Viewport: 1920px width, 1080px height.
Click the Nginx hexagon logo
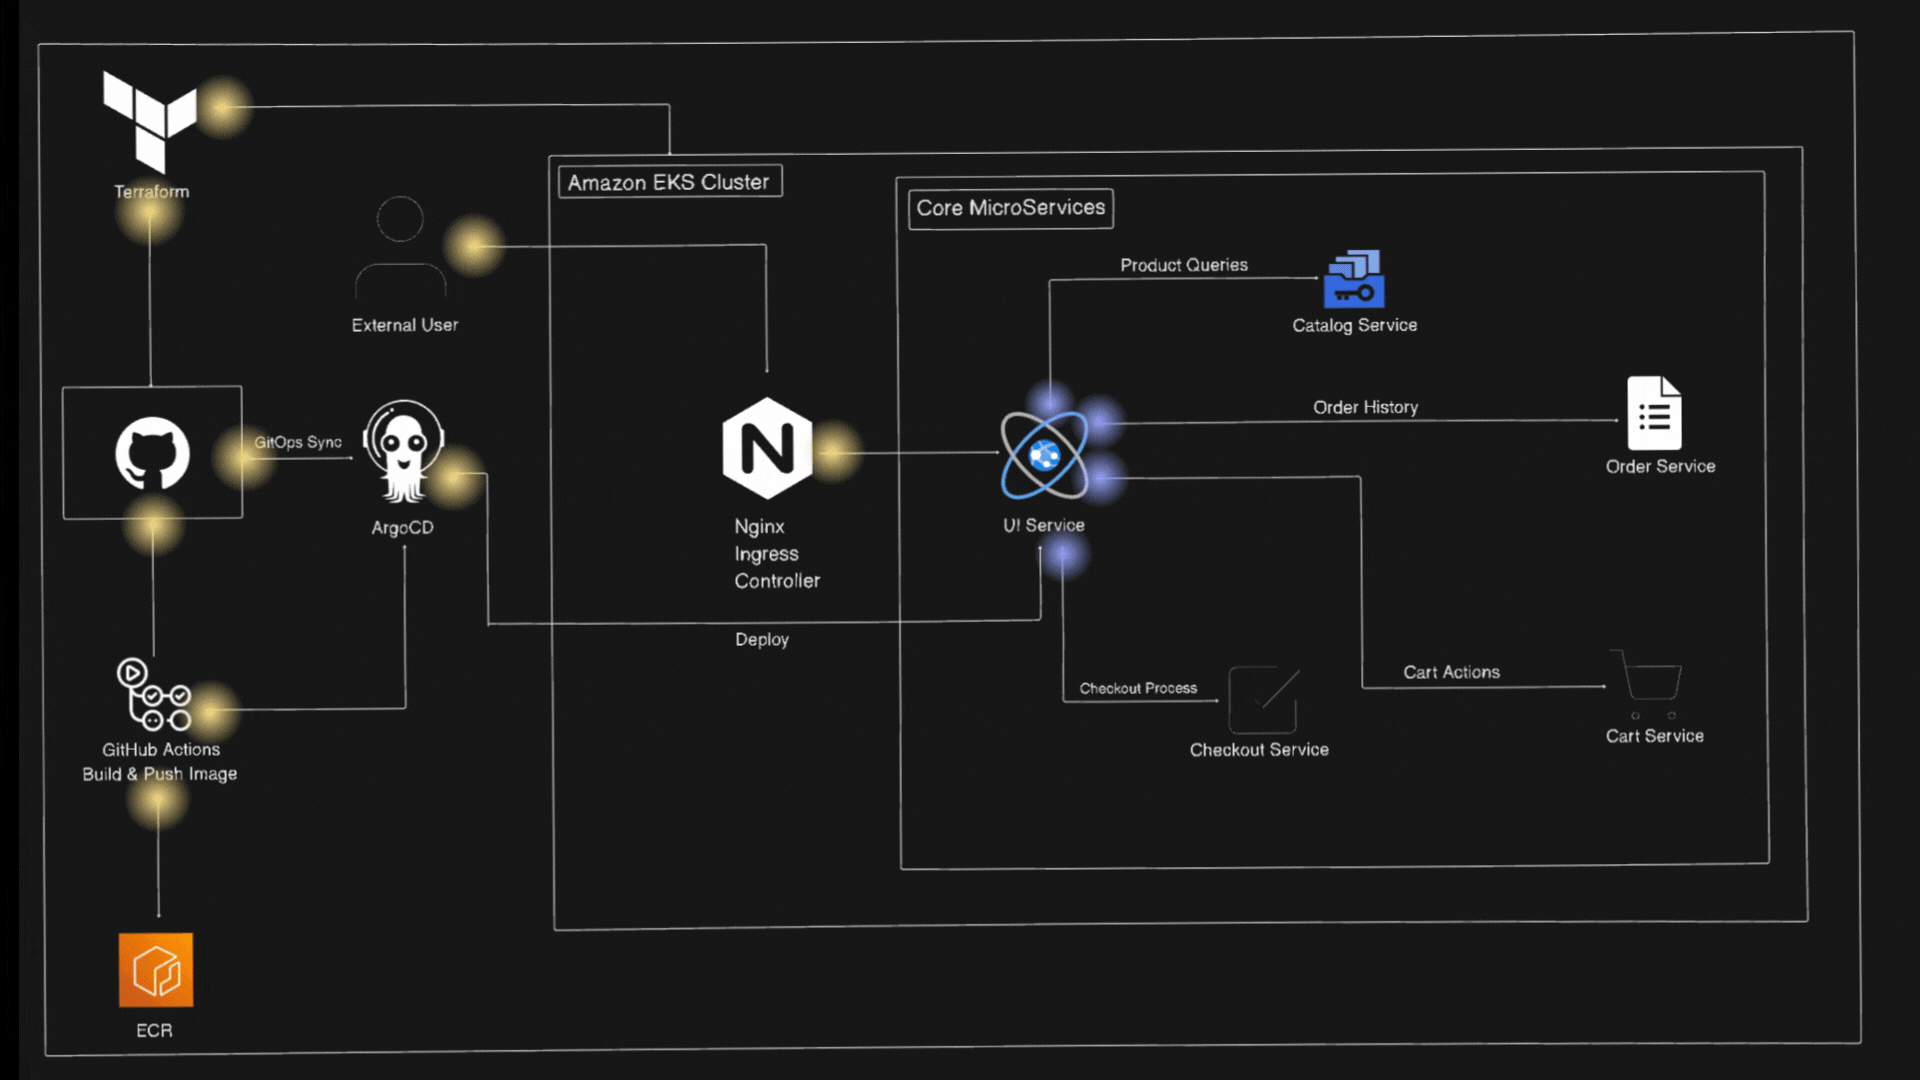pyautogui.click(x=767, y=448)
